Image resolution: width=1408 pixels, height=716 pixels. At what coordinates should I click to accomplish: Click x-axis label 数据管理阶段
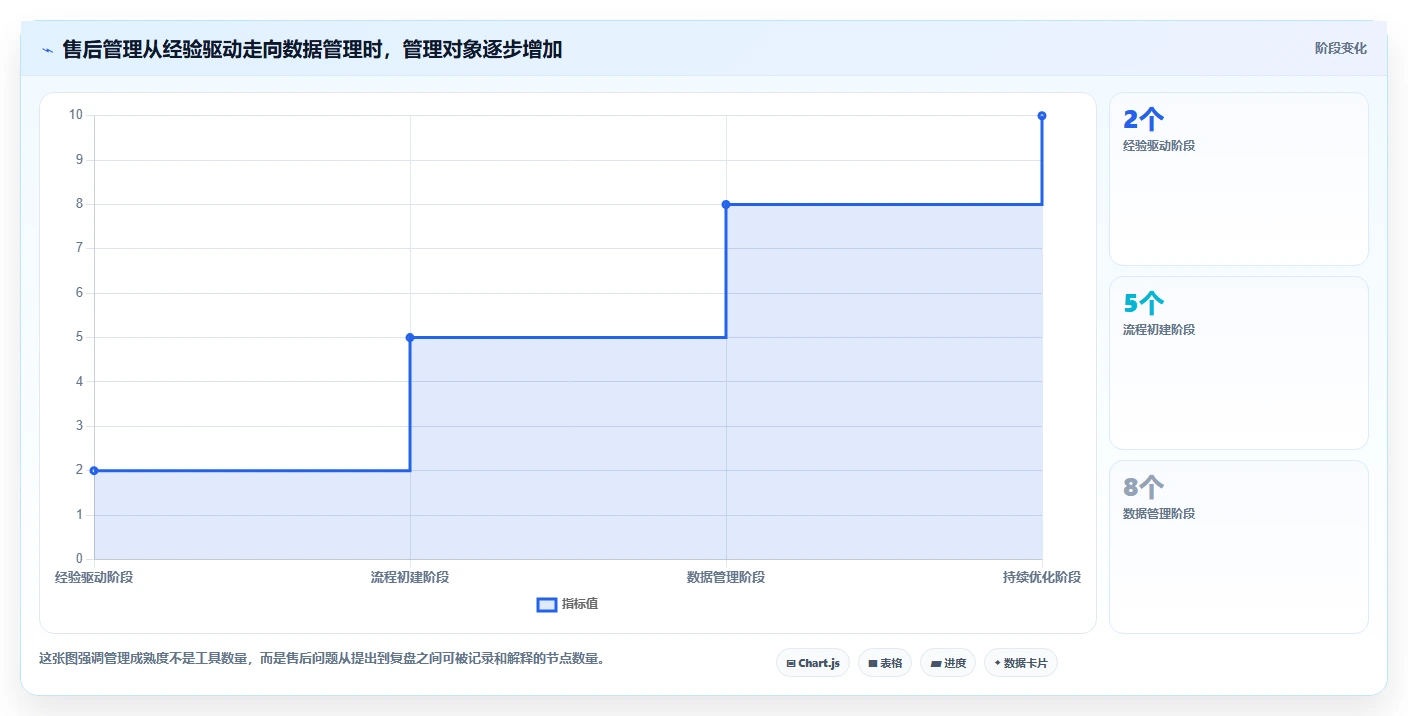726,577
